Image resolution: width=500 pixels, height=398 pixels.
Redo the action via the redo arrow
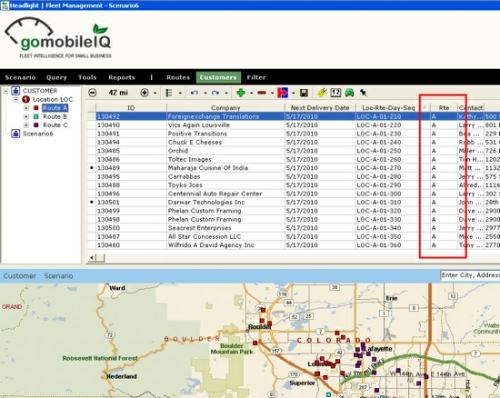(215, 93)
